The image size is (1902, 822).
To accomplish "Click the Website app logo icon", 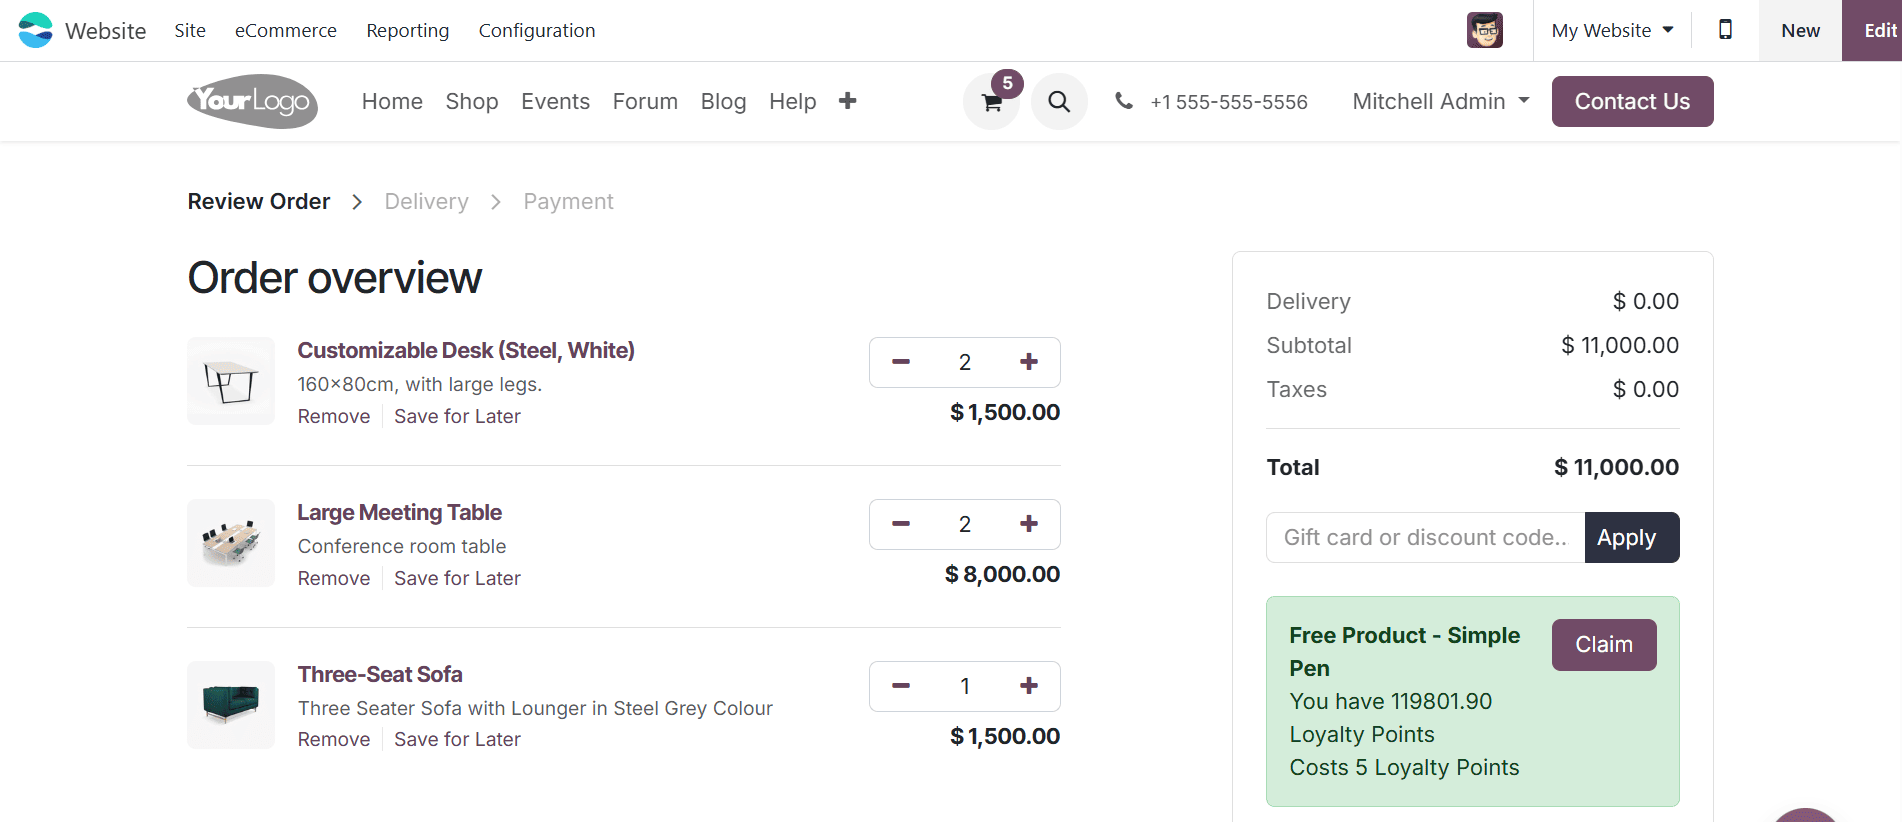I will 34,30.
